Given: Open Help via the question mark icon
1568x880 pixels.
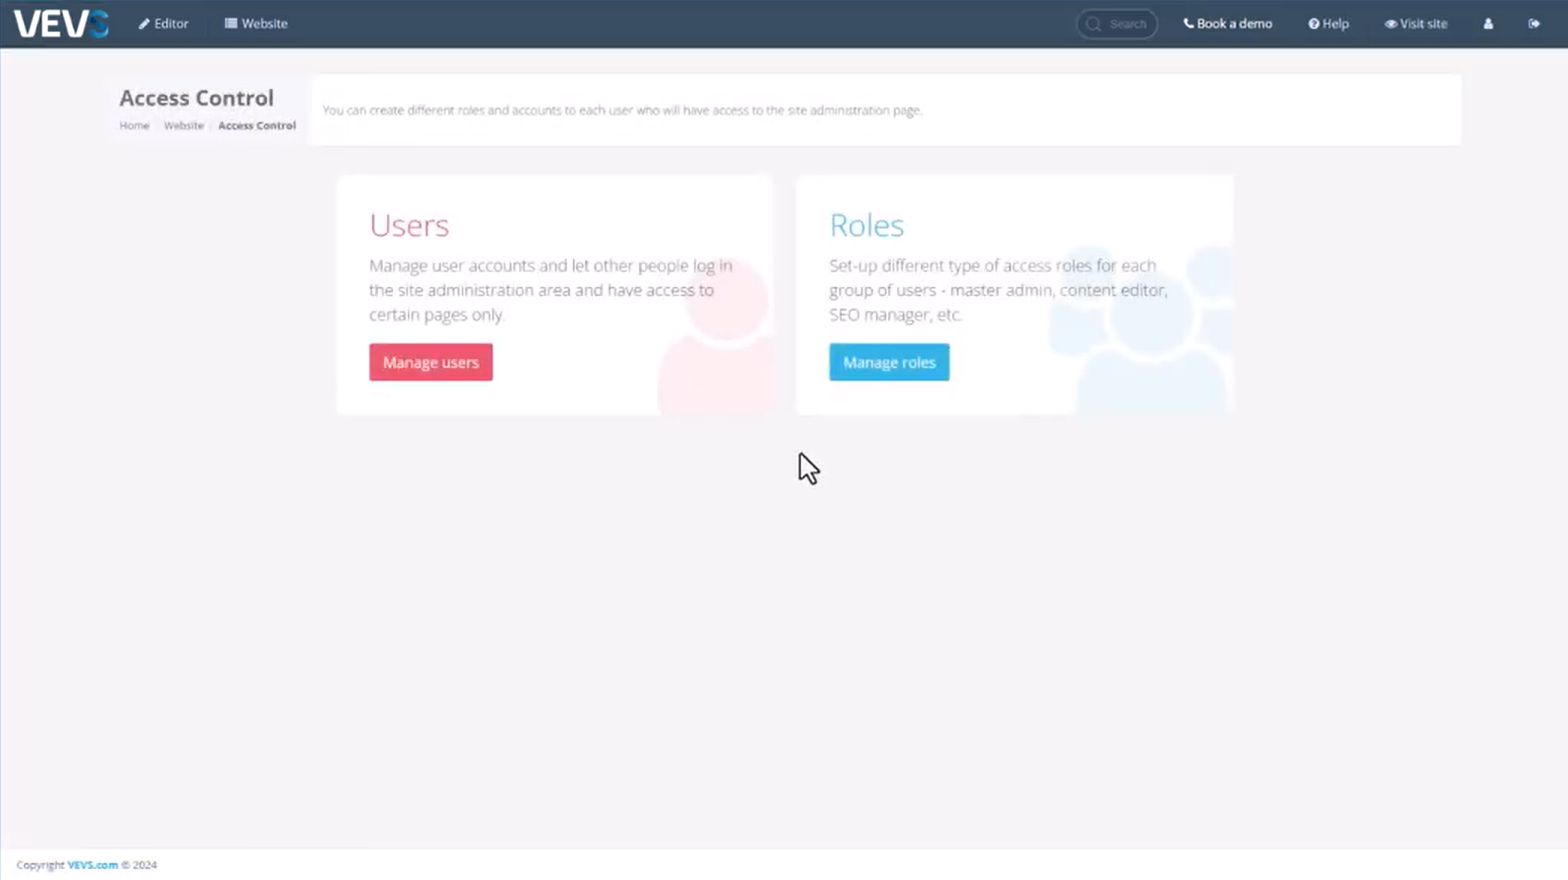Looking at the screenshot, I should (x=1314, y=24).
